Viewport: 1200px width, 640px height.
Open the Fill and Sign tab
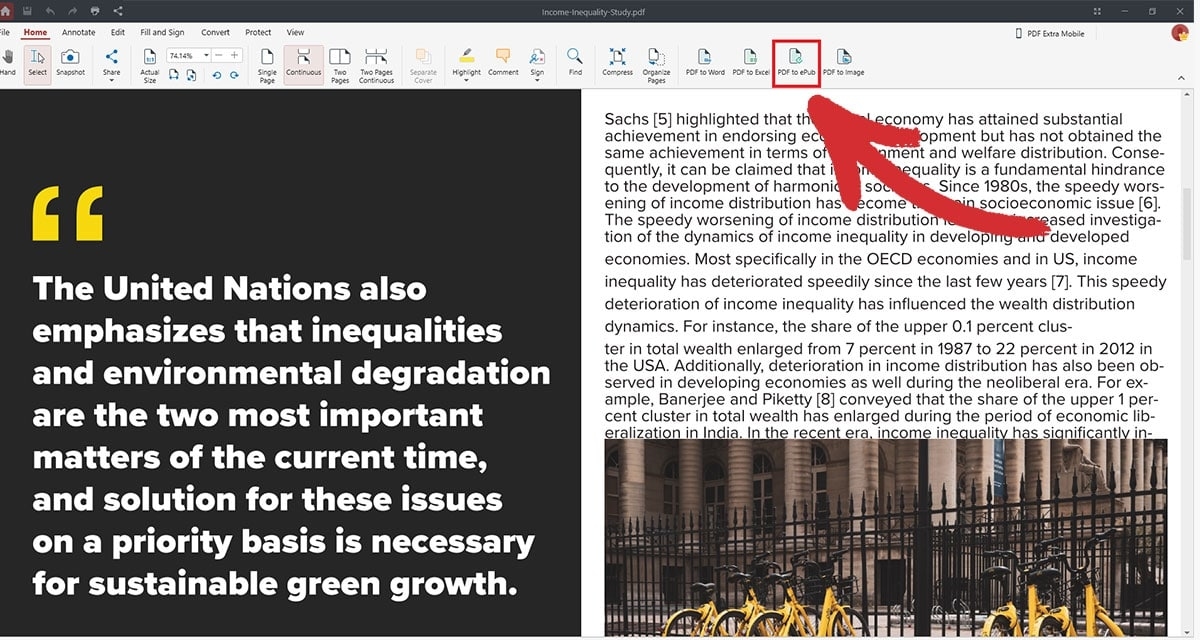pos(162,32)
